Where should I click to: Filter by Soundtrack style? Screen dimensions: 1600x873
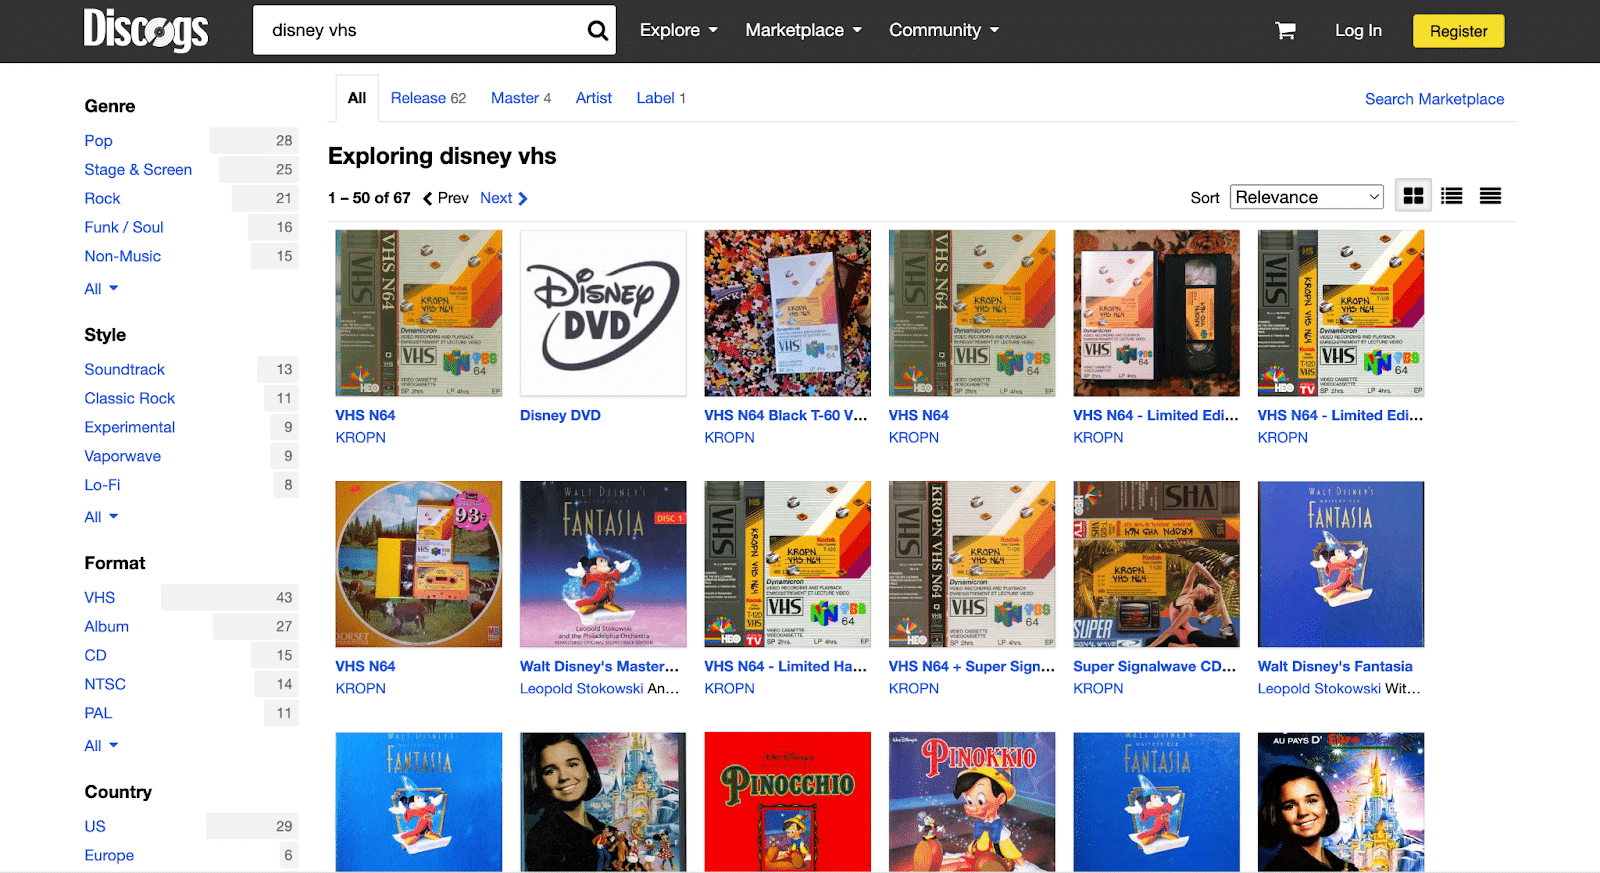[124, 370]
